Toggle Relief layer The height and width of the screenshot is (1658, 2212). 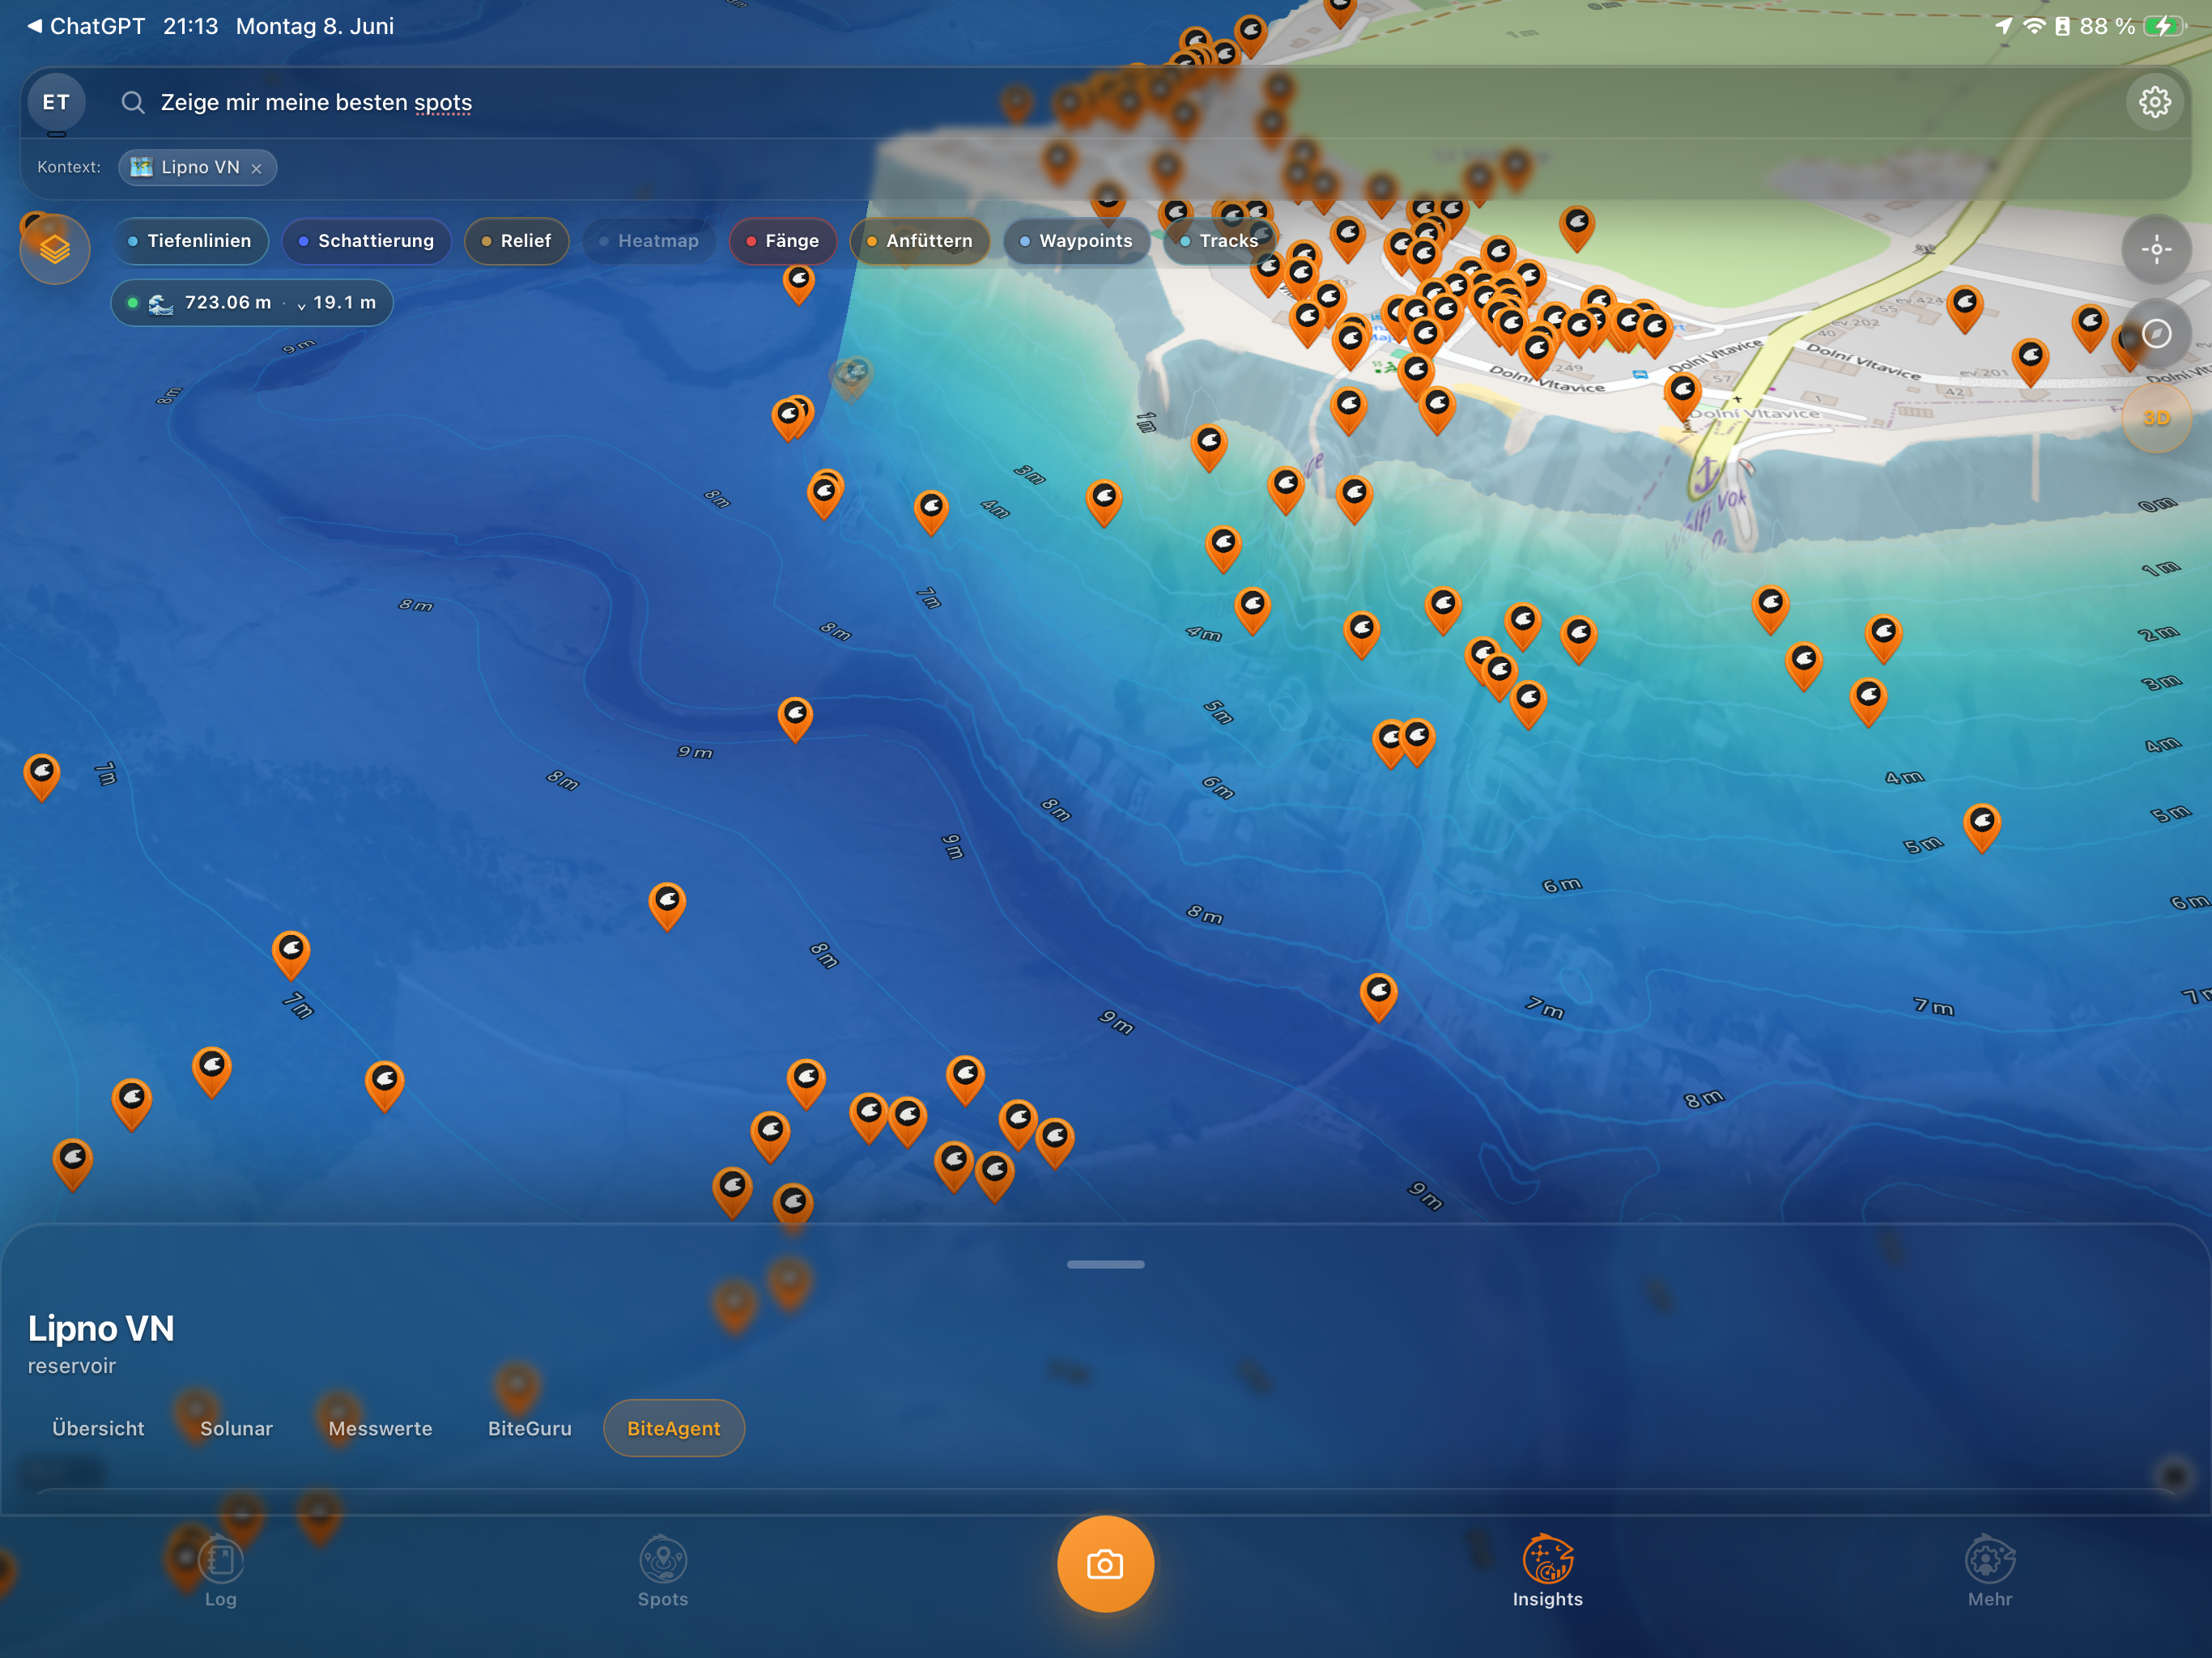(x=516, y=241)
